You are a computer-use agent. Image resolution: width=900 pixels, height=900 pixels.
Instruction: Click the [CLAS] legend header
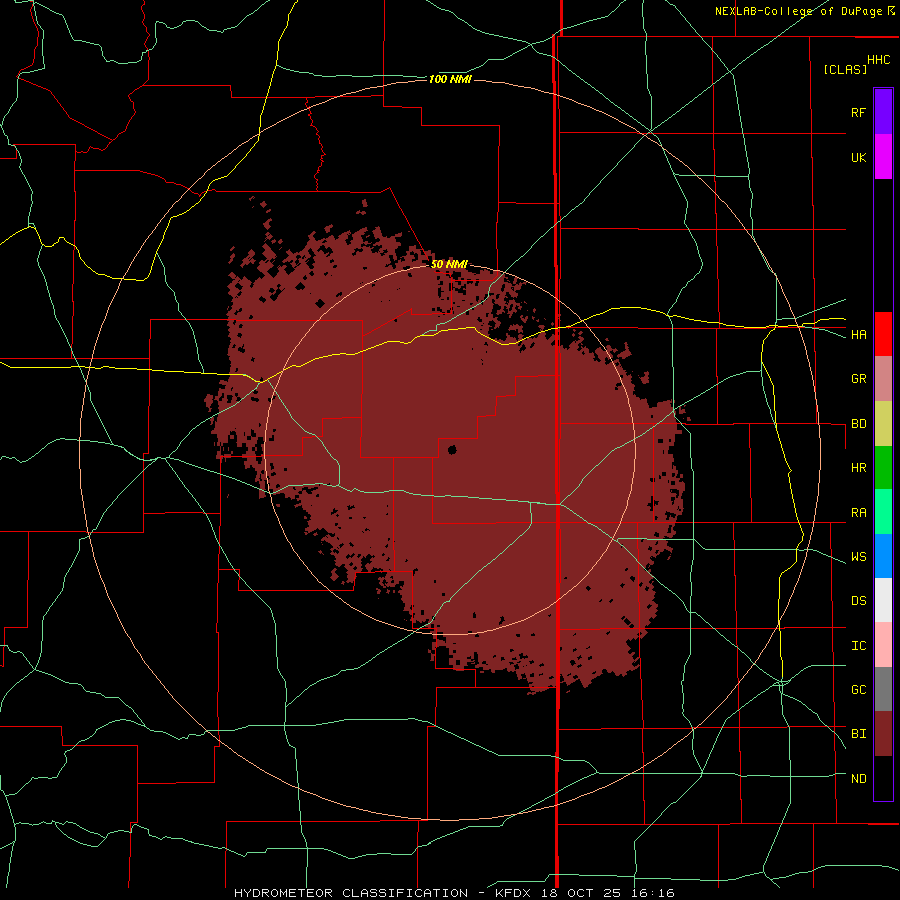pos(845,69)
